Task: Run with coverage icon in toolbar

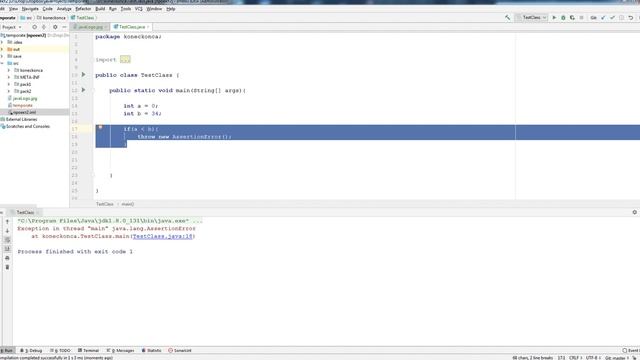Action: (x=572, y=18)
